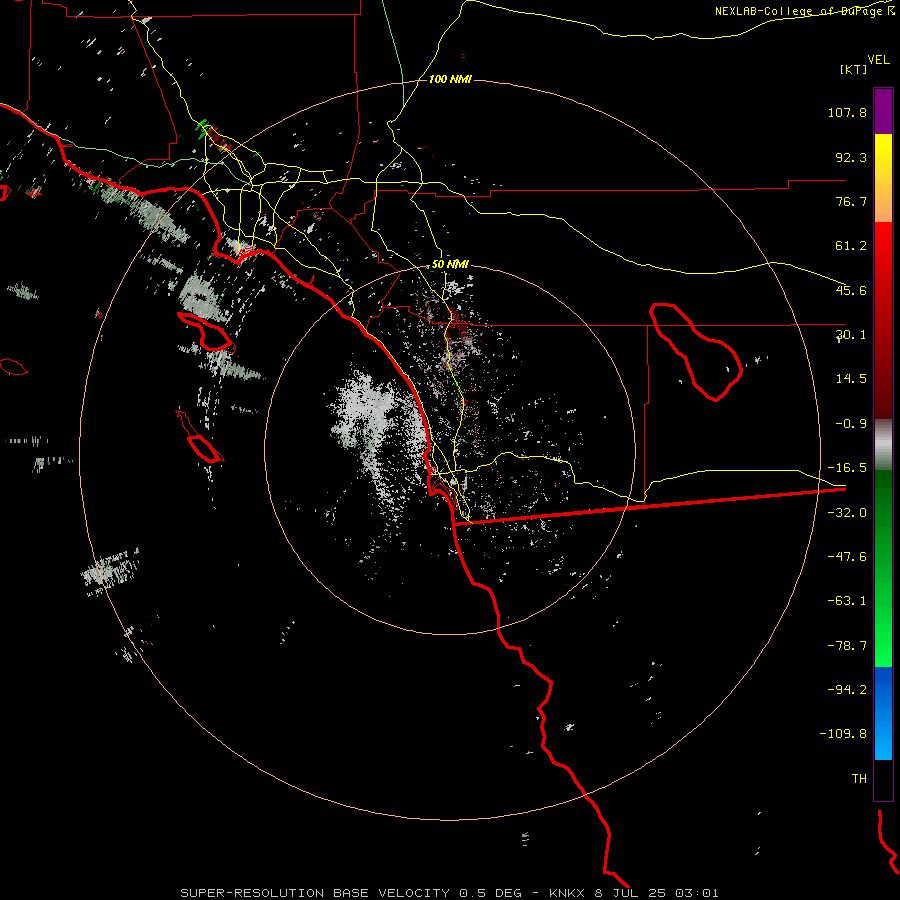Pick the blue segment of the color bar
This screenshot has width=900, height=900.
(x=883, y=713)
